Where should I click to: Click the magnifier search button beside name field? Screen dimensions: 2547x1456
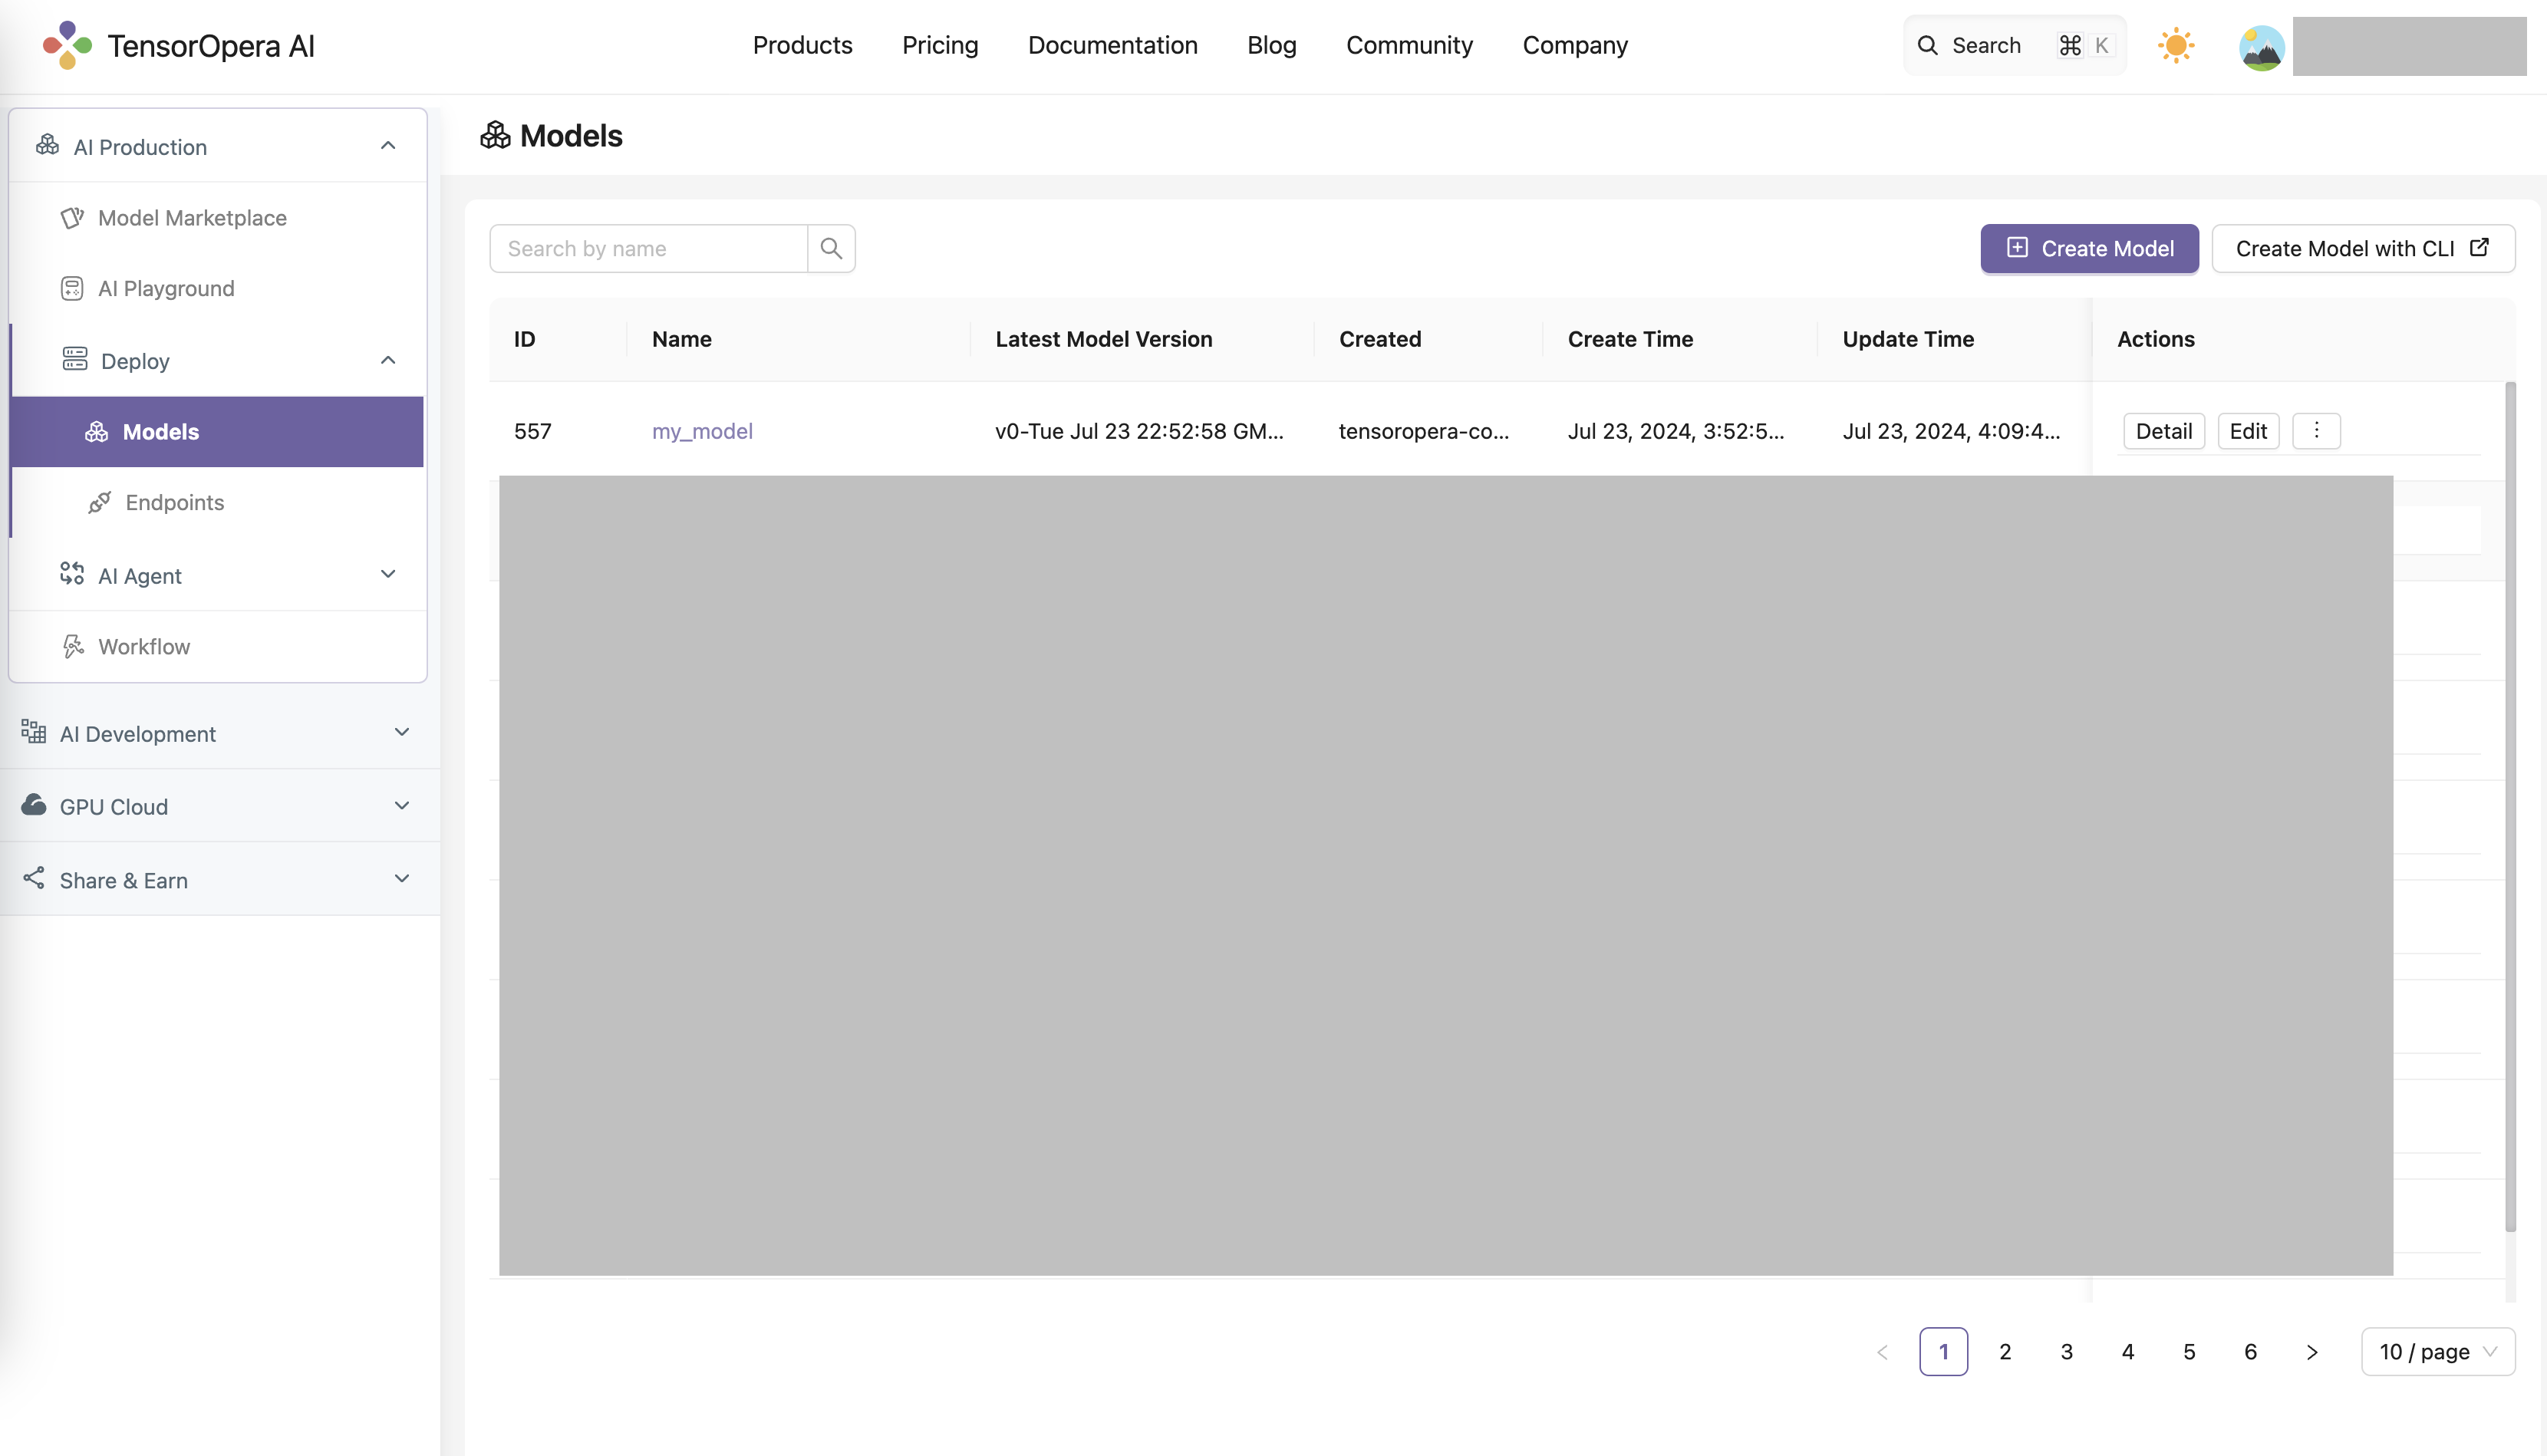coord(831,248)
